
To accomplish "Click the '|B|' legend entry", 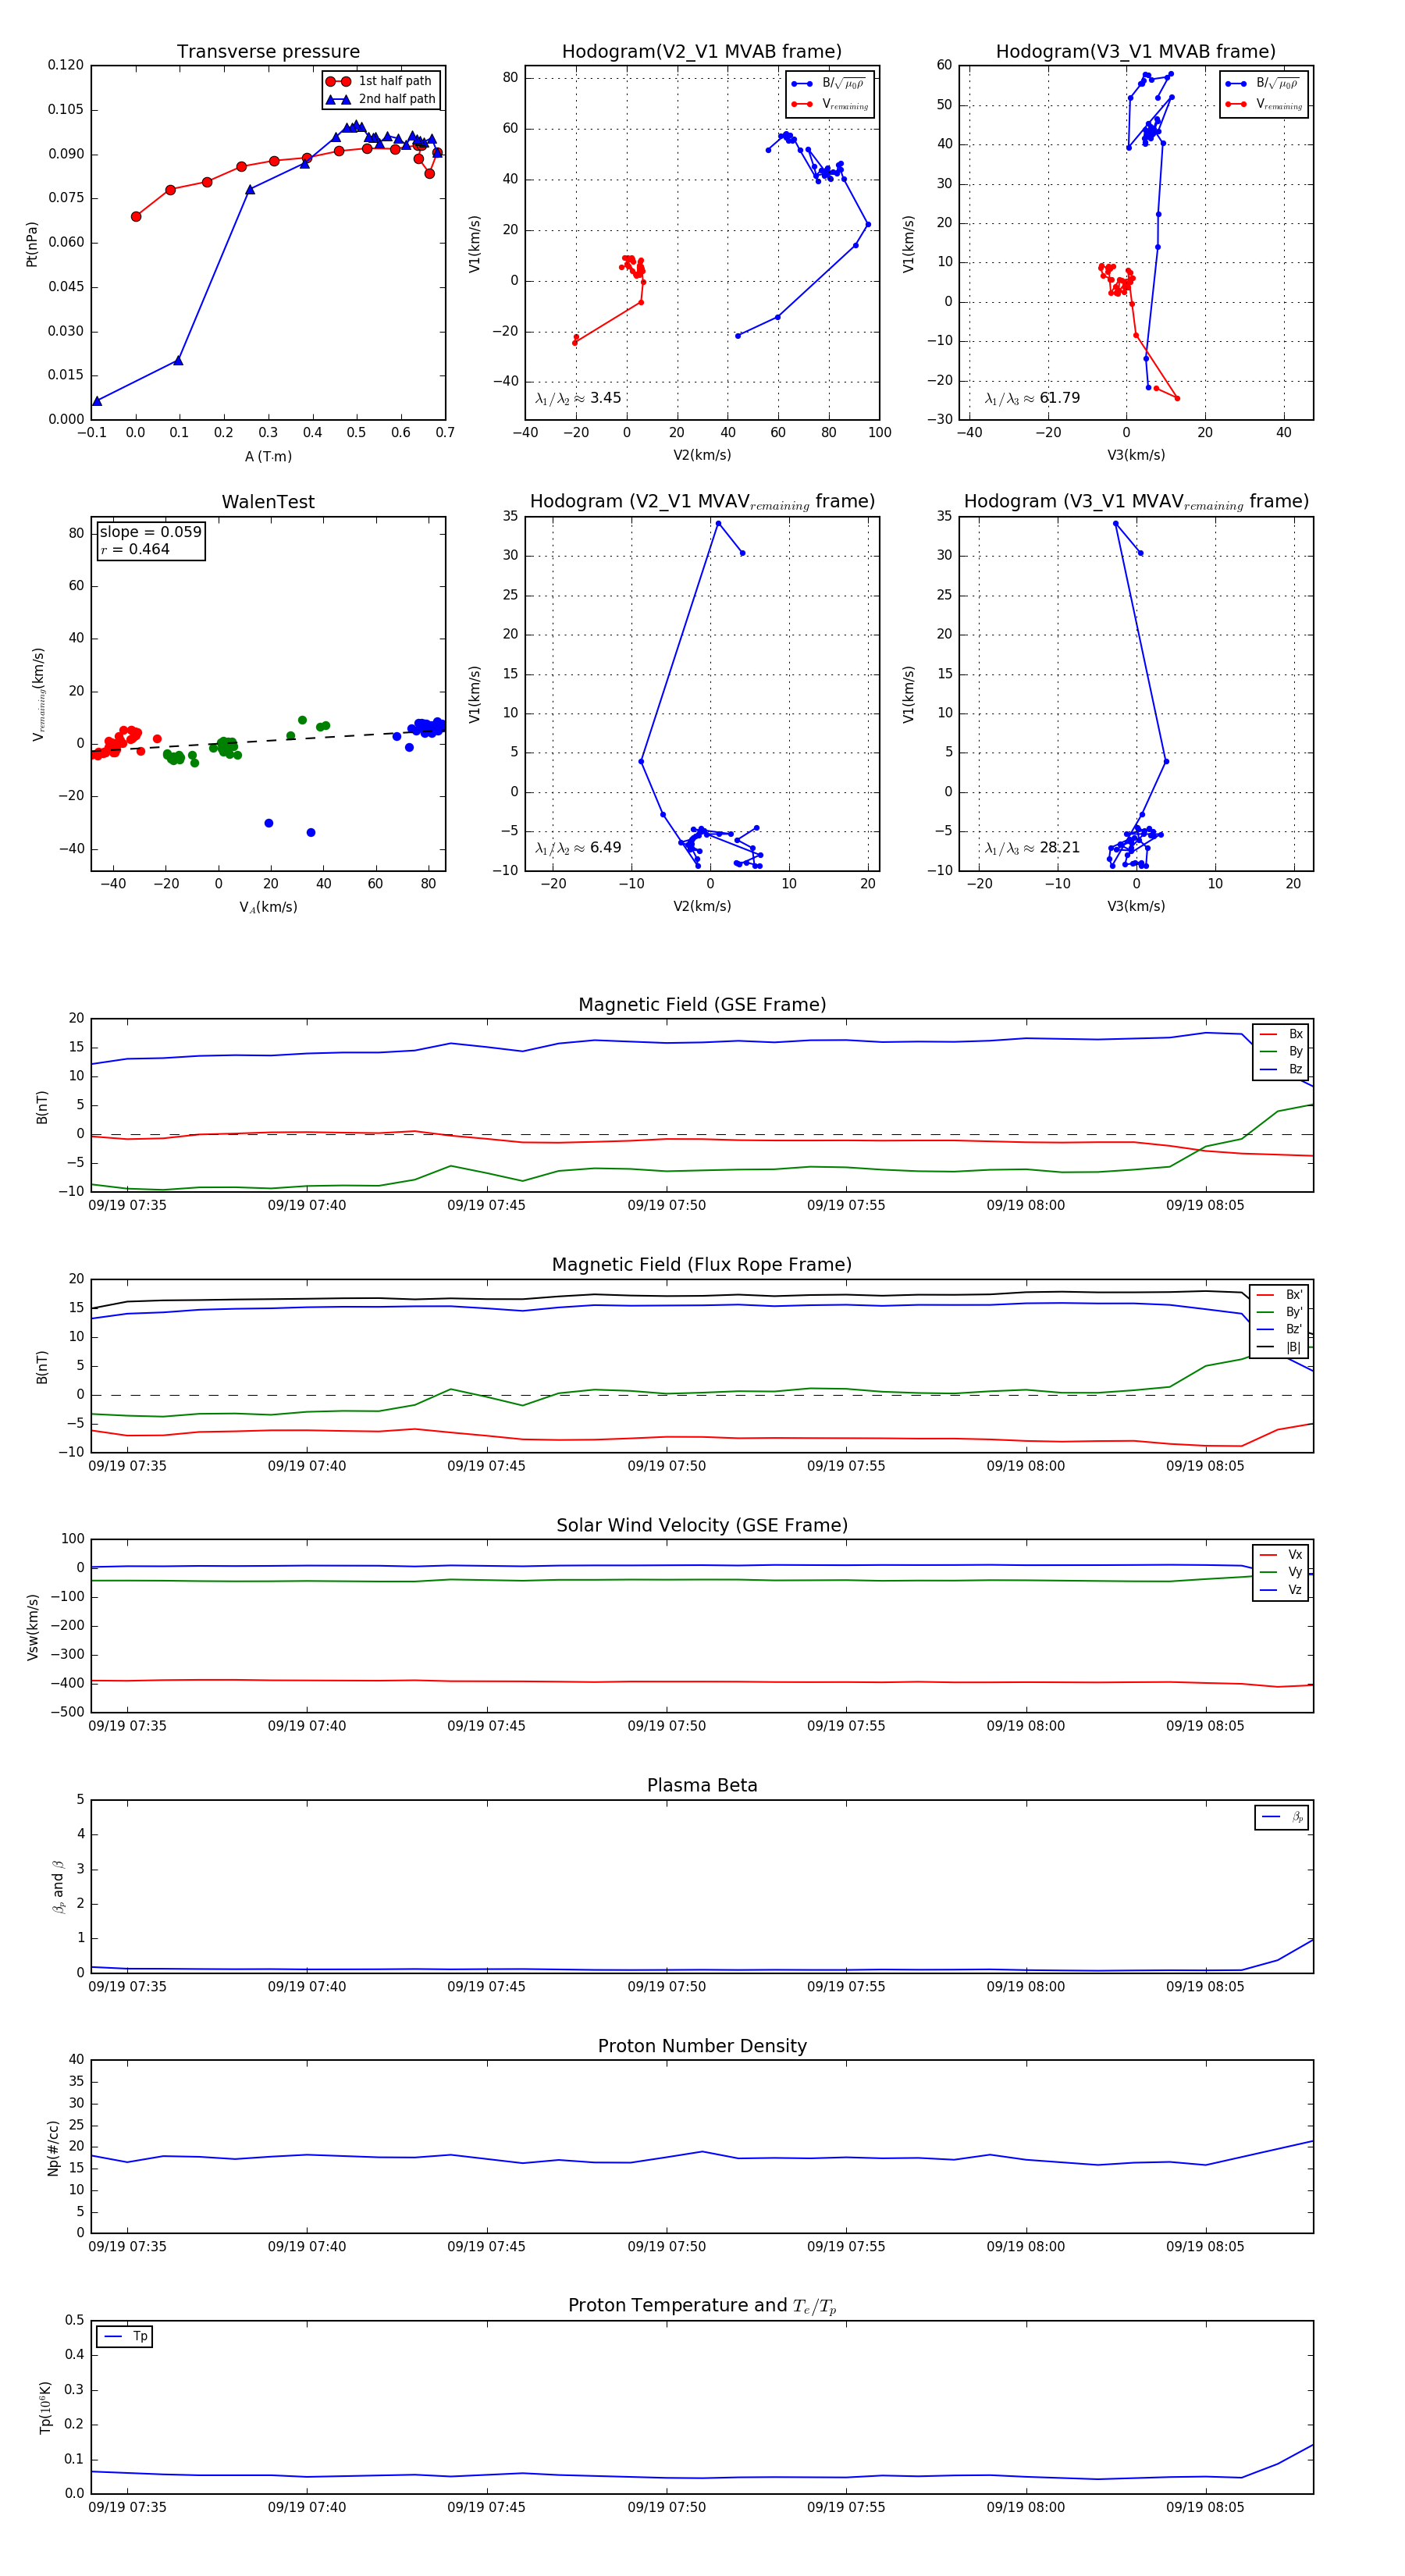I will (1281, 1347).
